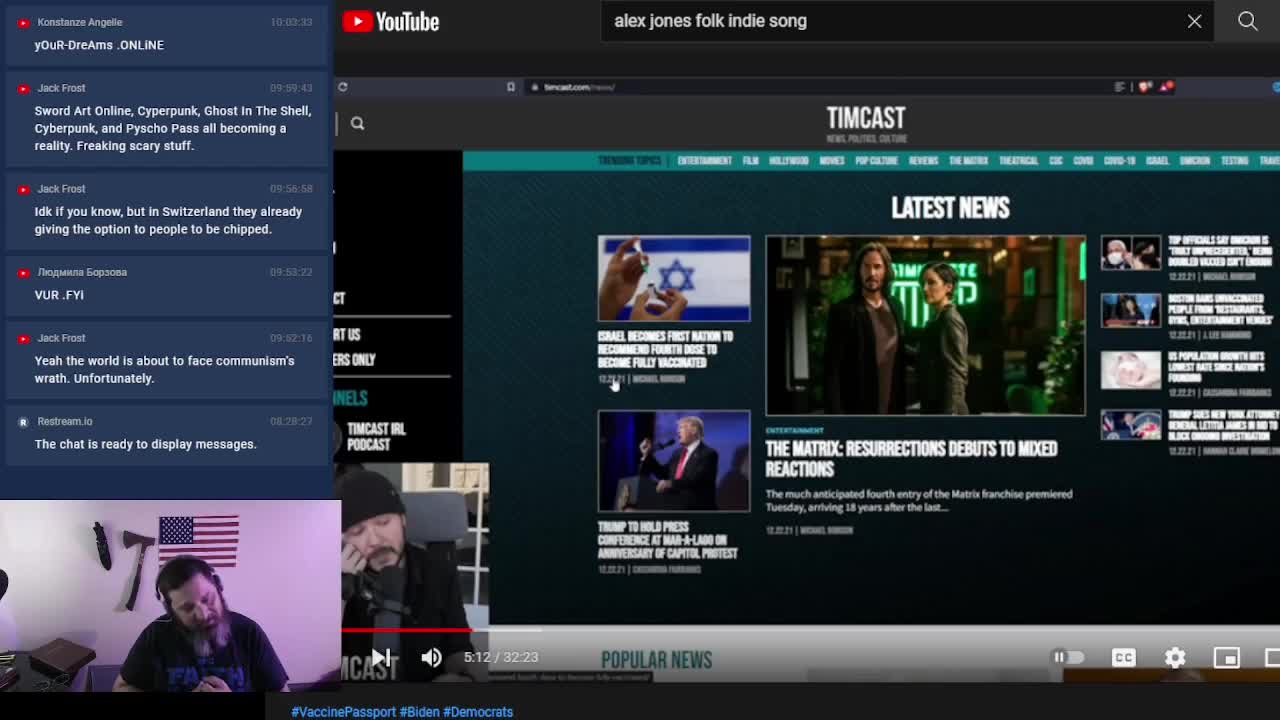Open the top sidebar thumbnail of two officials

(x=1131, y=253)
